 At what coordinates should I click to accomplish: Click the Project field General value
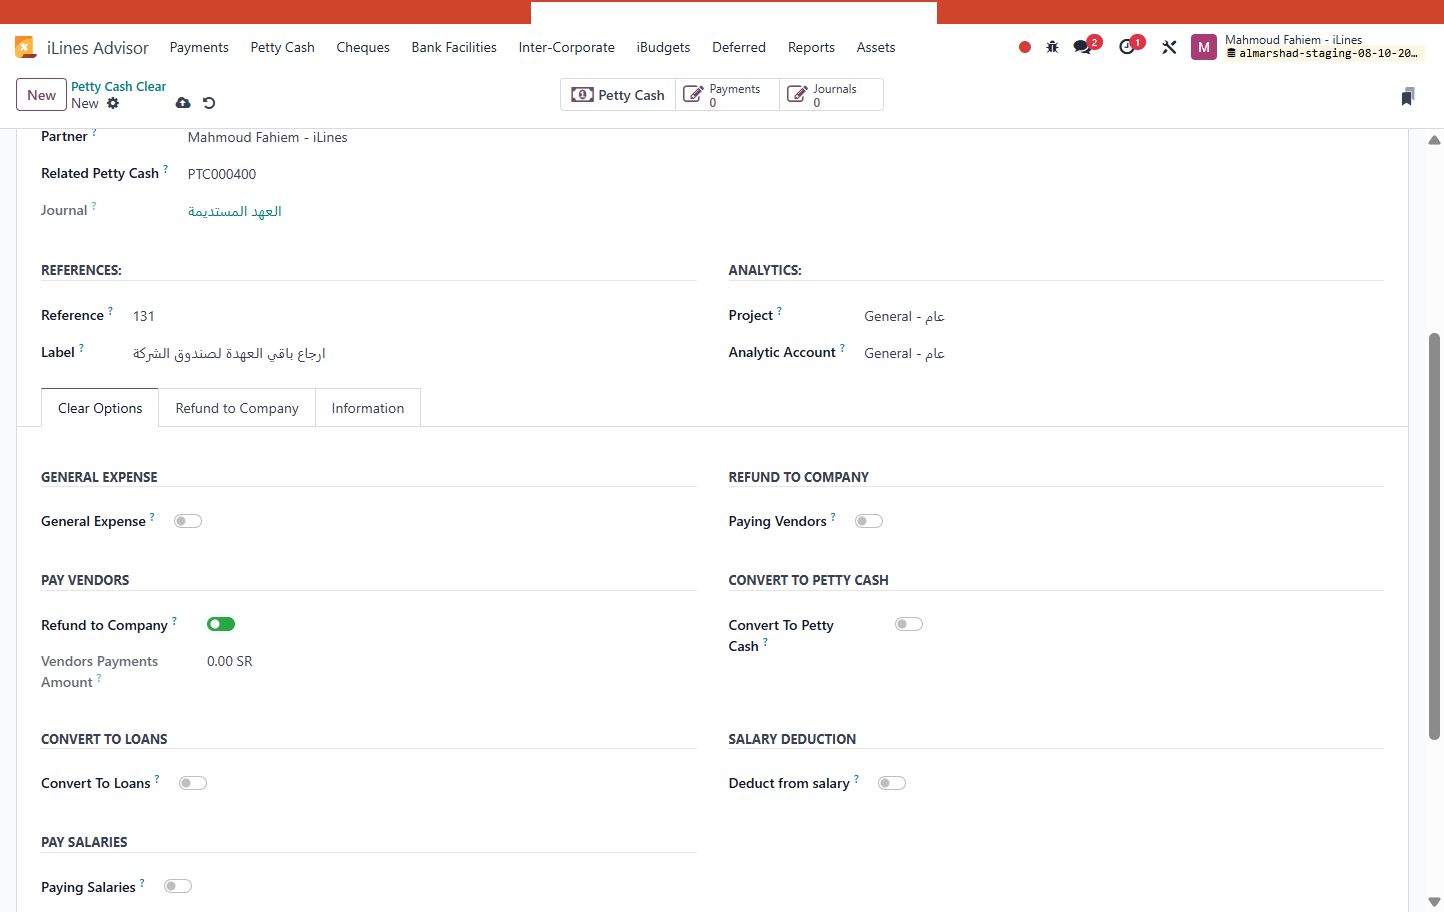pos(904,316)
